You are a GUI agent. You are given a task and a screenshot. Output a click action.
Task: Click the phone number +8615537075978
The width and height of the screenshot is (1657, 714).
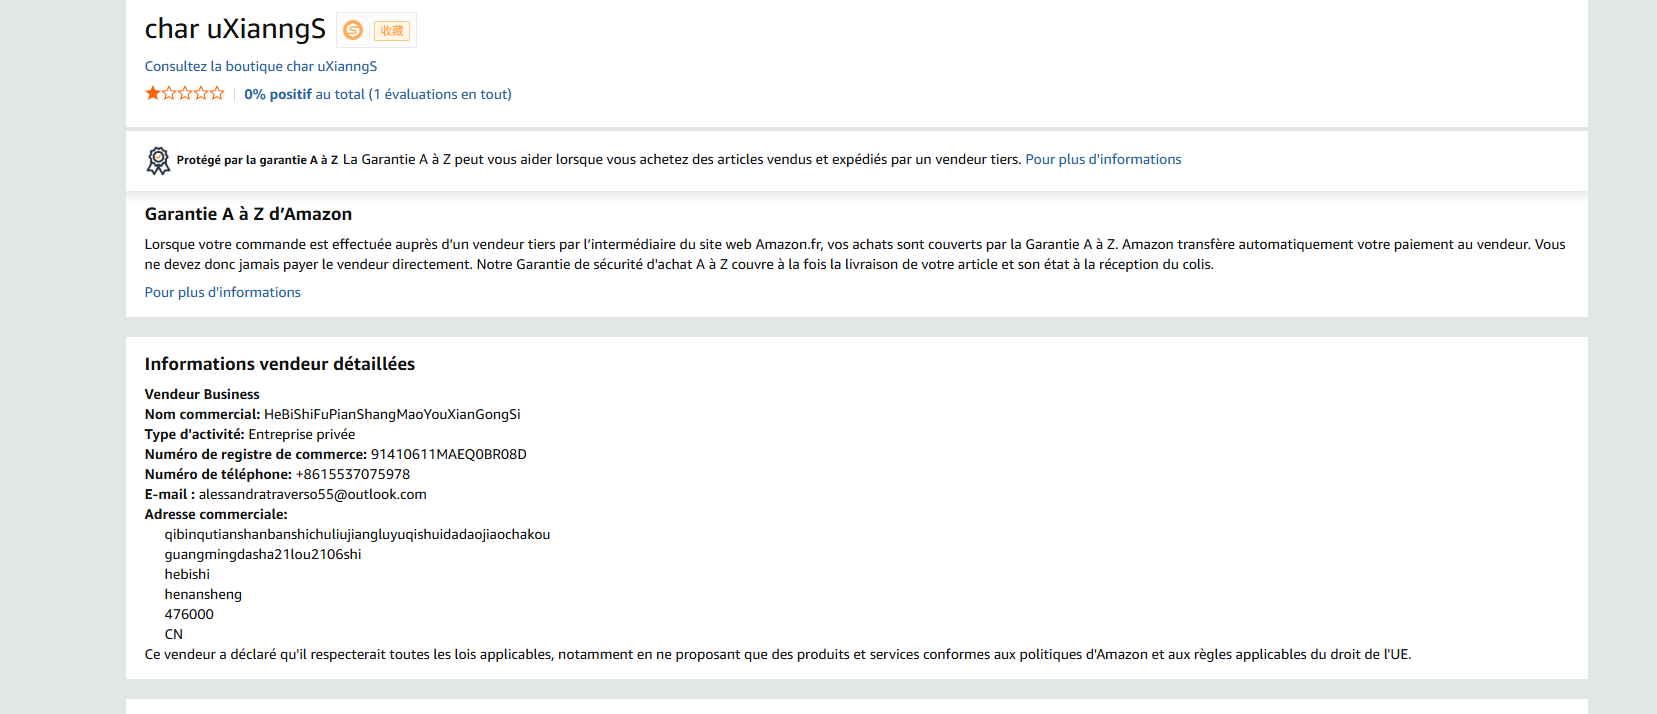point(353,474)
